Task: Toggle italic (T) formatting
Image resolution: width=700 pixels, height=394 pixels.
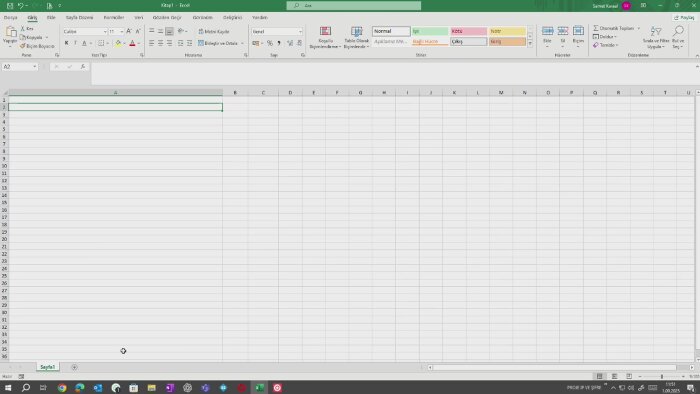Action: tap(75, 43)
